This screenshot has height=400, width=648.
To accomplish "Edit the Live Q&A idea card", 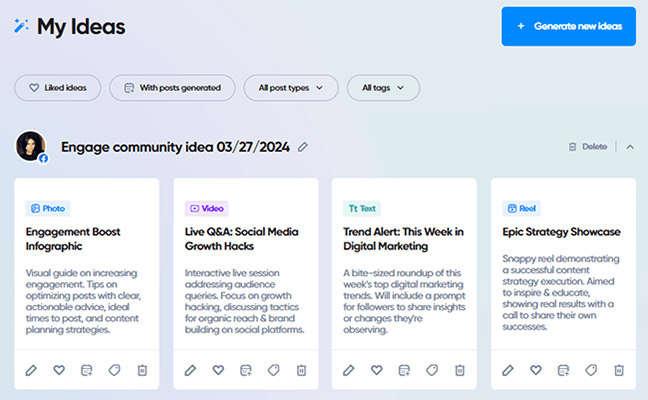I will click(x=191, y=370).
